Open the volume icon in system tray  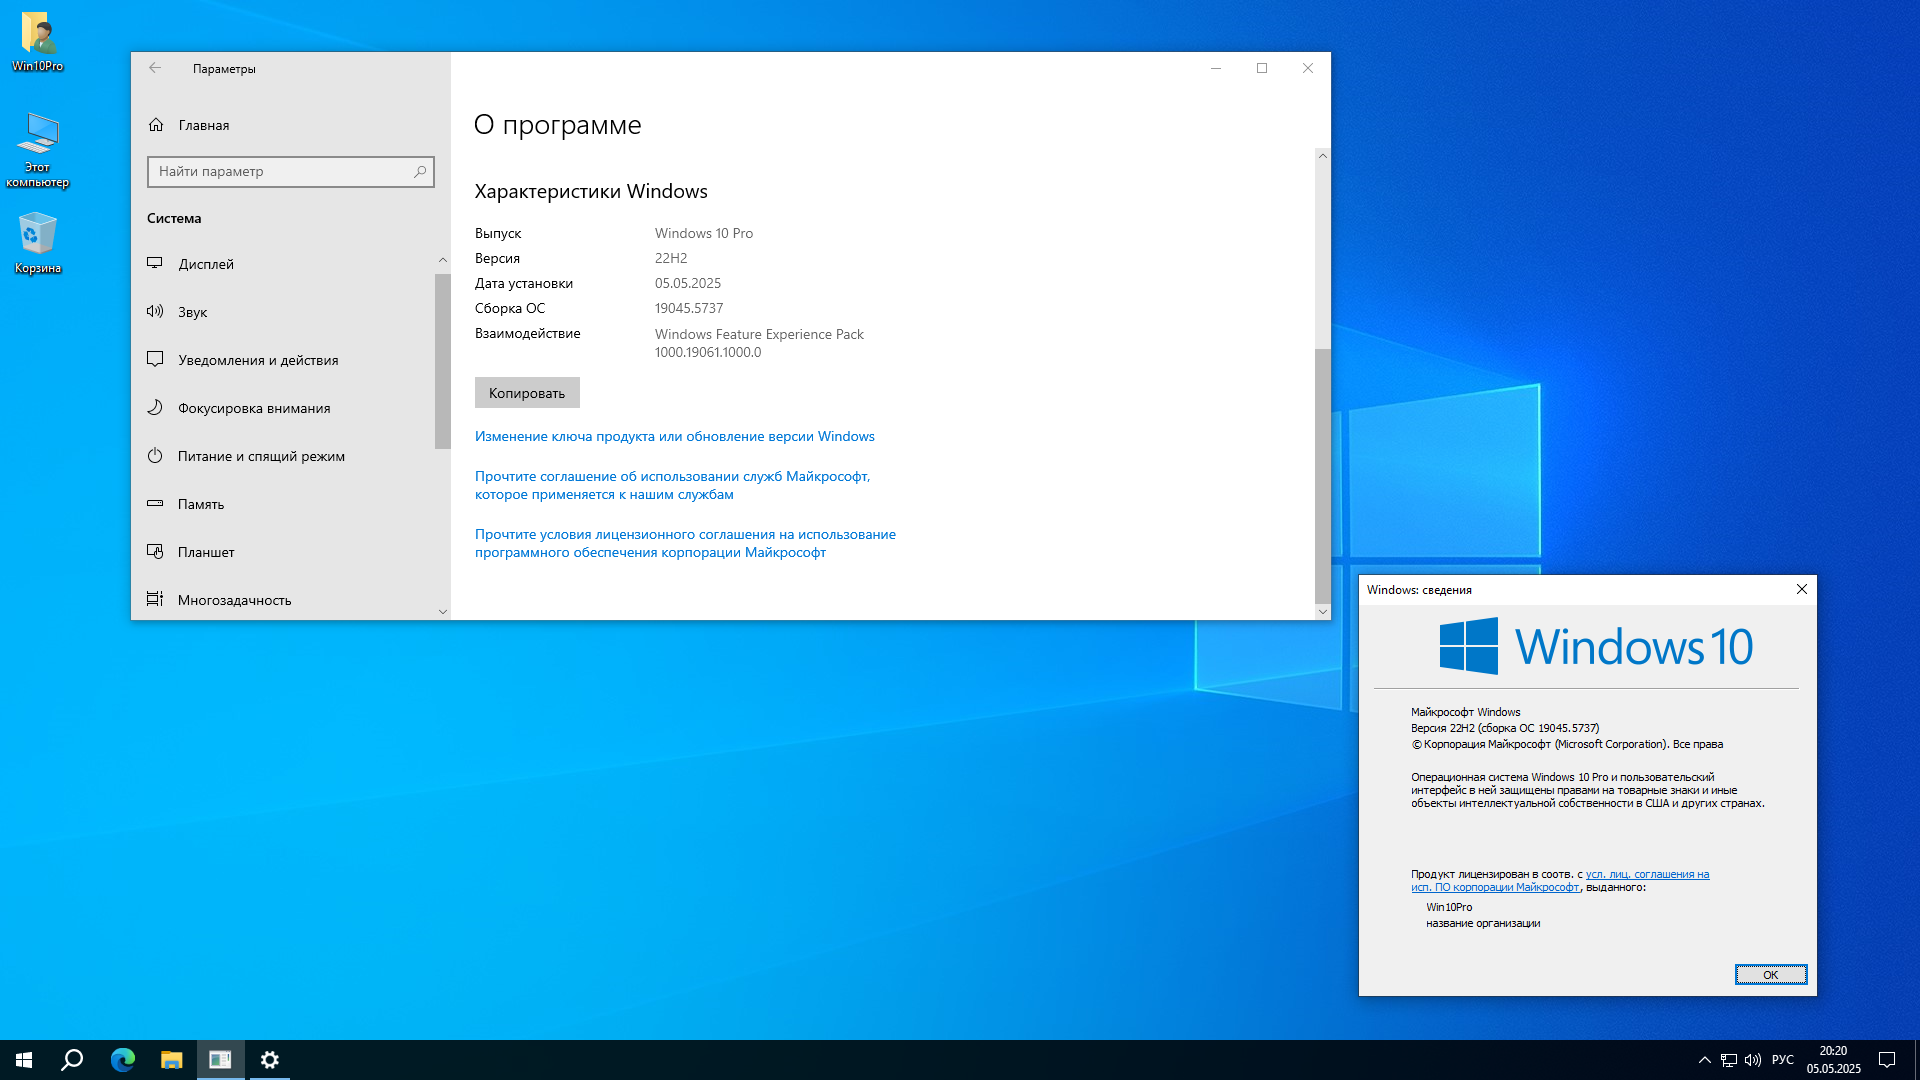click(1753, 1059)
